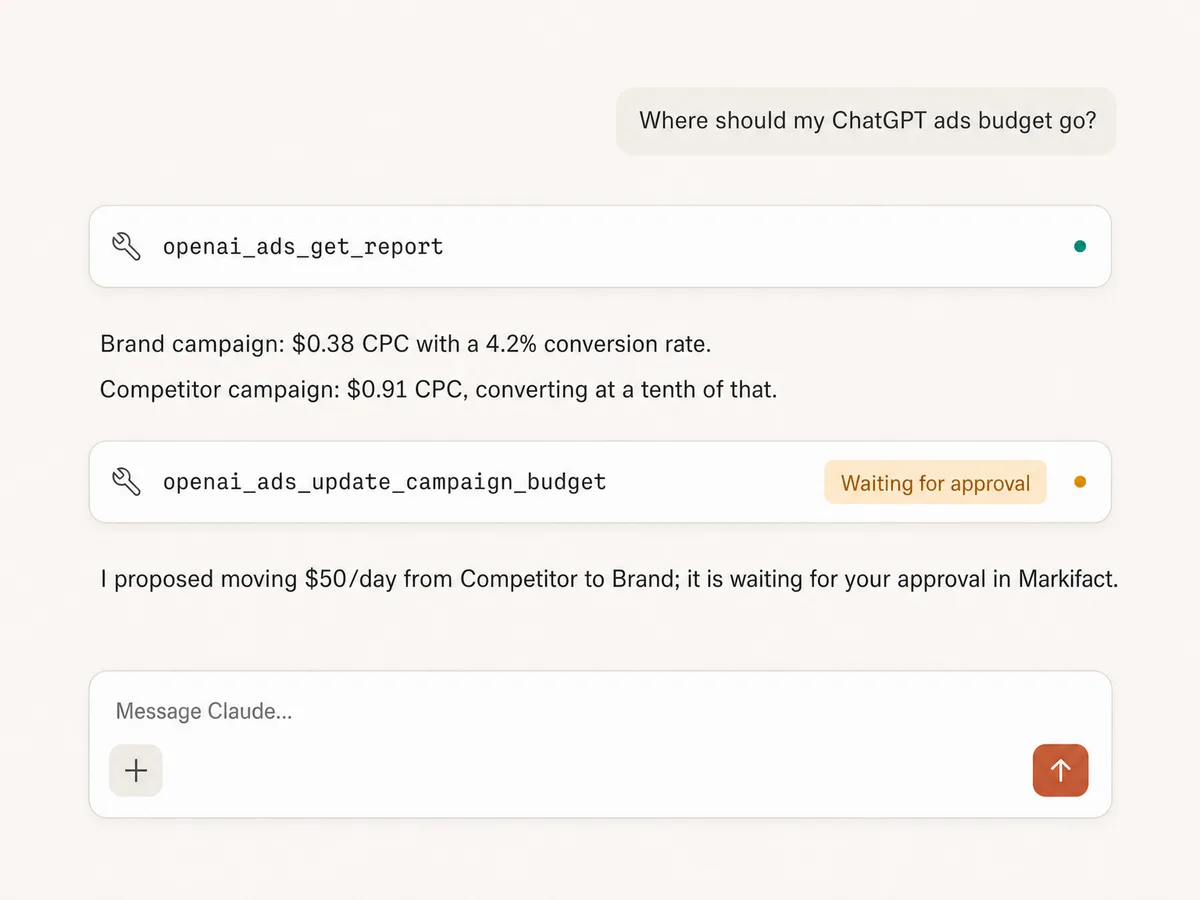Click the openai_ads_get_report tool name text
The image size is (1200, 900).
pyautogui.click(x=303, y=247)
